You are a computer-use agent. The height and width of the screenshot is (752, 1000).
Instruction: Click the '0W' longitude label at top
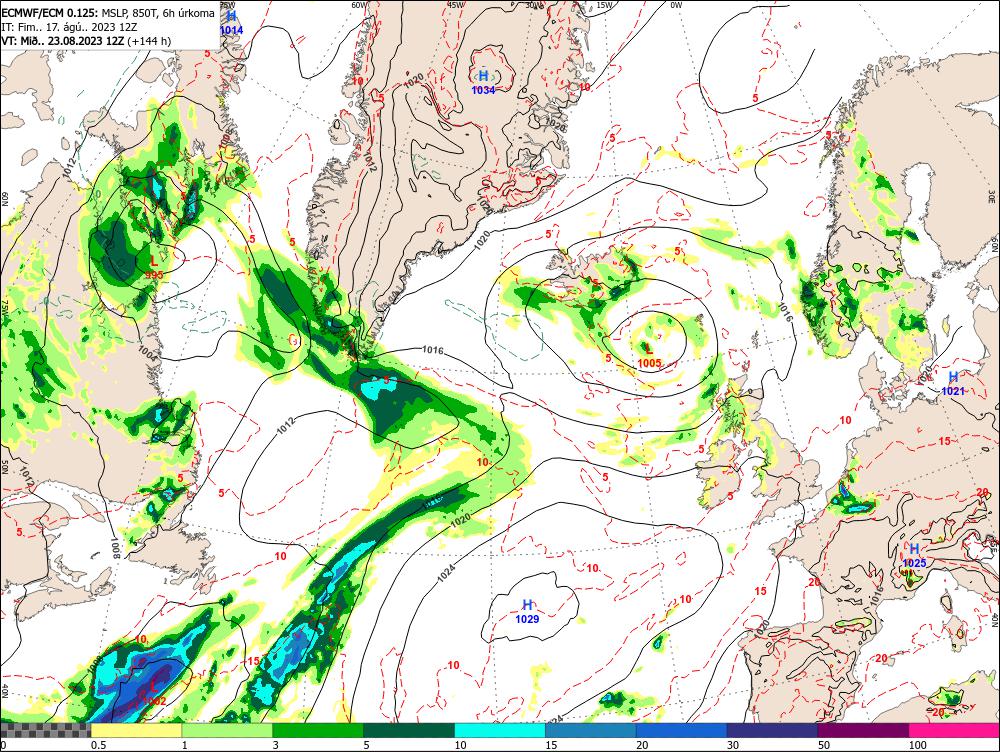[x=676, y=5]
